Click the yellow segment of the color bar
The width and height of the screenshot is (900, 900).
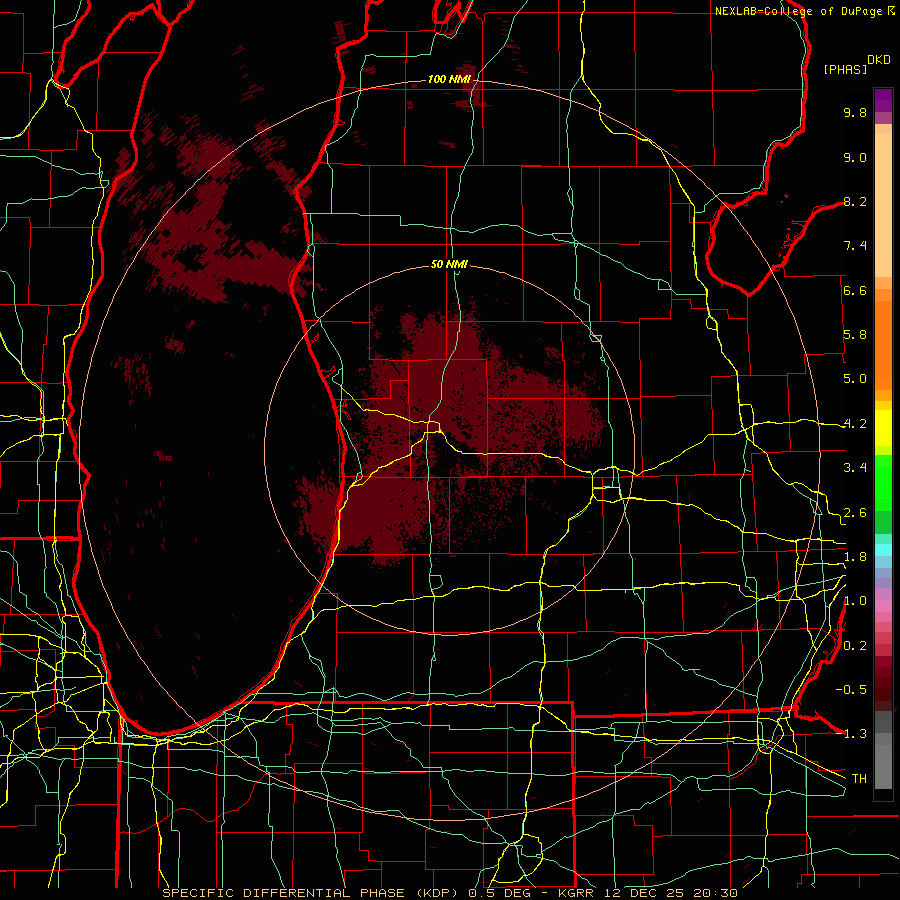tap(883, 428)
